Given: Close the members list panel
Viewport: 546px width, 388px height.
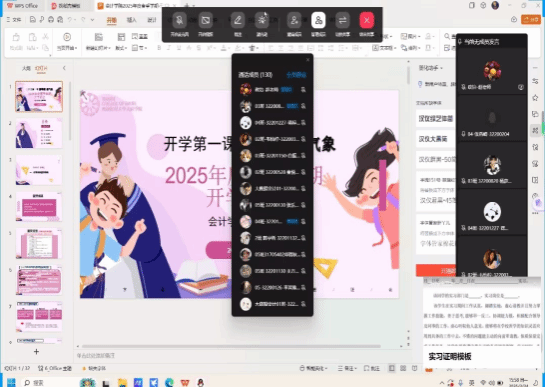Looking at the screenshot, I should 307,60.
